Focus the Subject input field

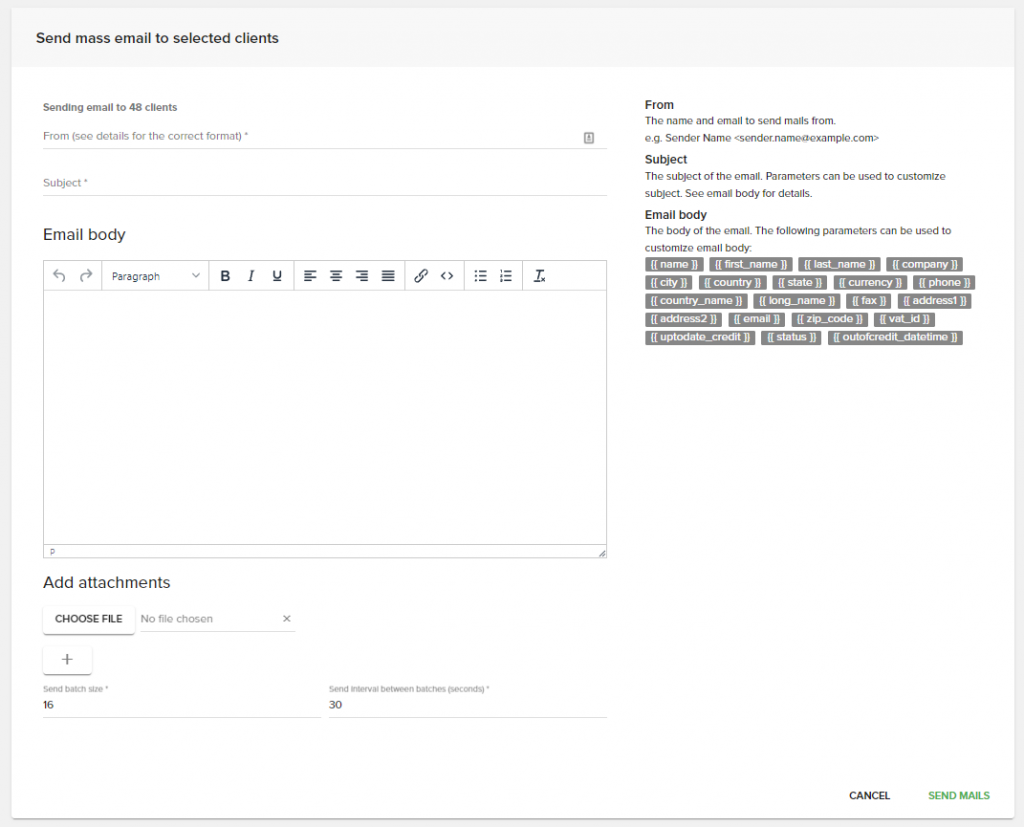[x=325, y=183]
